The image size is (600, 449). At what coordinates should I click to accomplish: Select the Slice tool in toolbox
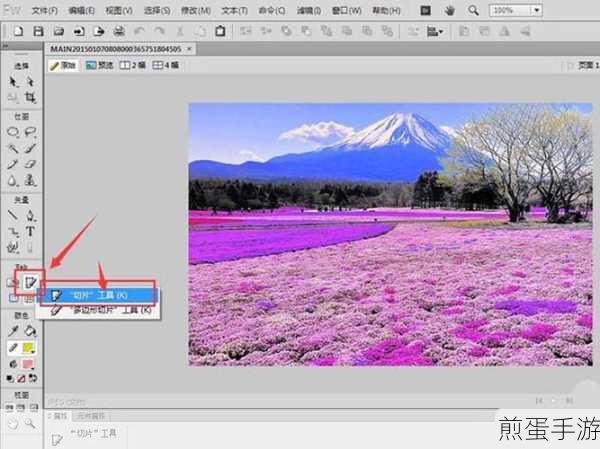coord(30,283)
